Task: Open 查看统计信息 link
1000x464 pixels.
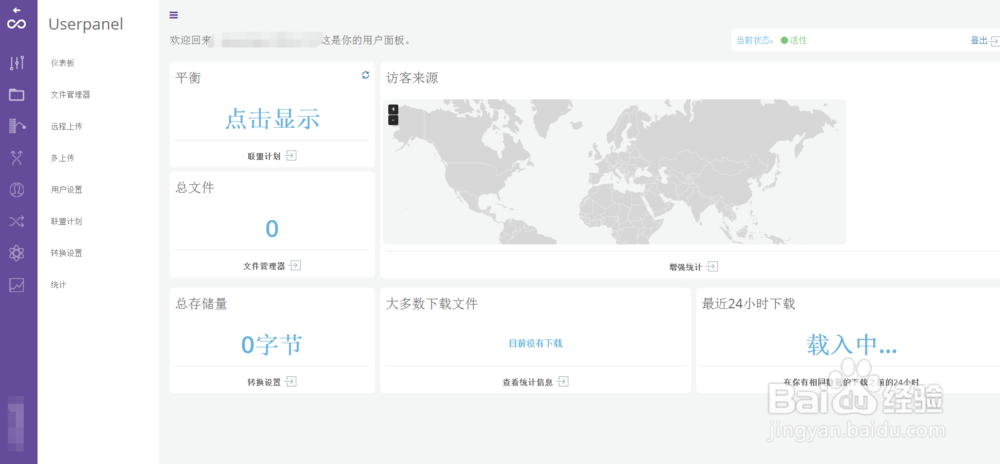Action: coord(527,382)
